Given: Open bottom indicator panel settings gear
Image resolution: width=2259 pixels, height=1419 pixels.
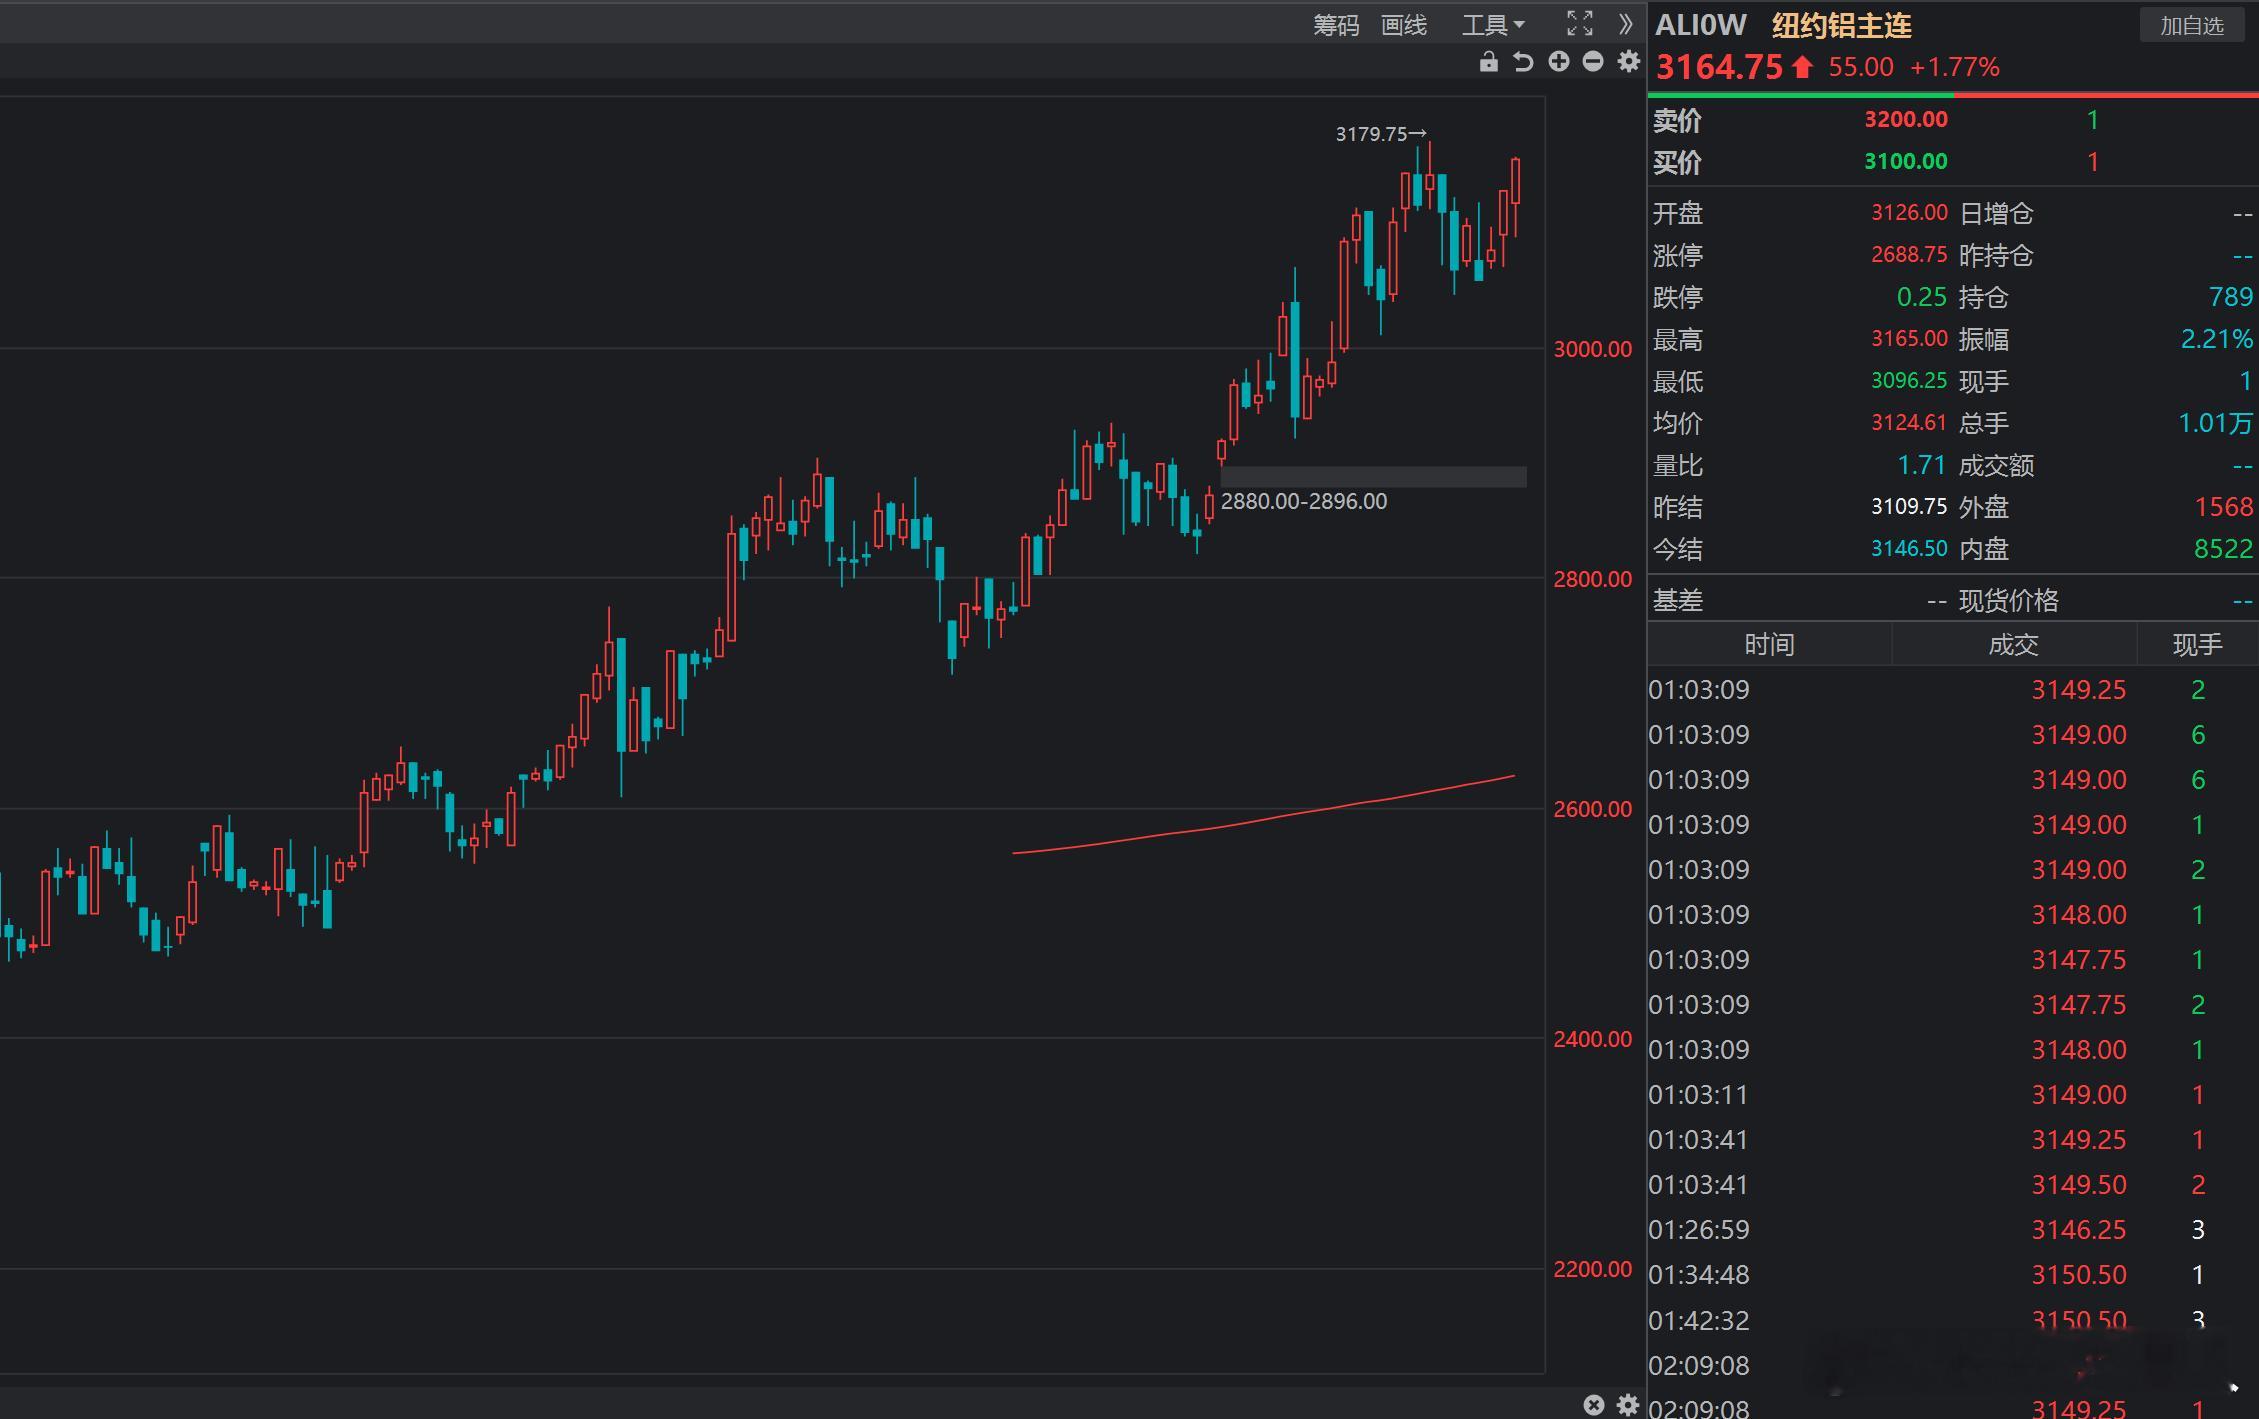Looking at the screenshot, I should (1628, 1405).
